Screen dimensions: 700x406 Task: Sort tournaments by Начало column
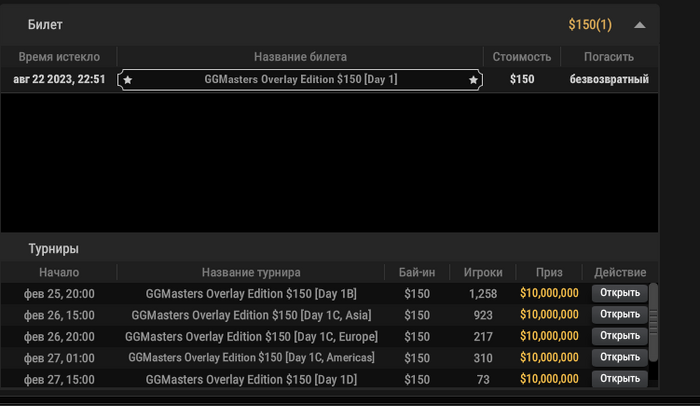click(59, 272)
